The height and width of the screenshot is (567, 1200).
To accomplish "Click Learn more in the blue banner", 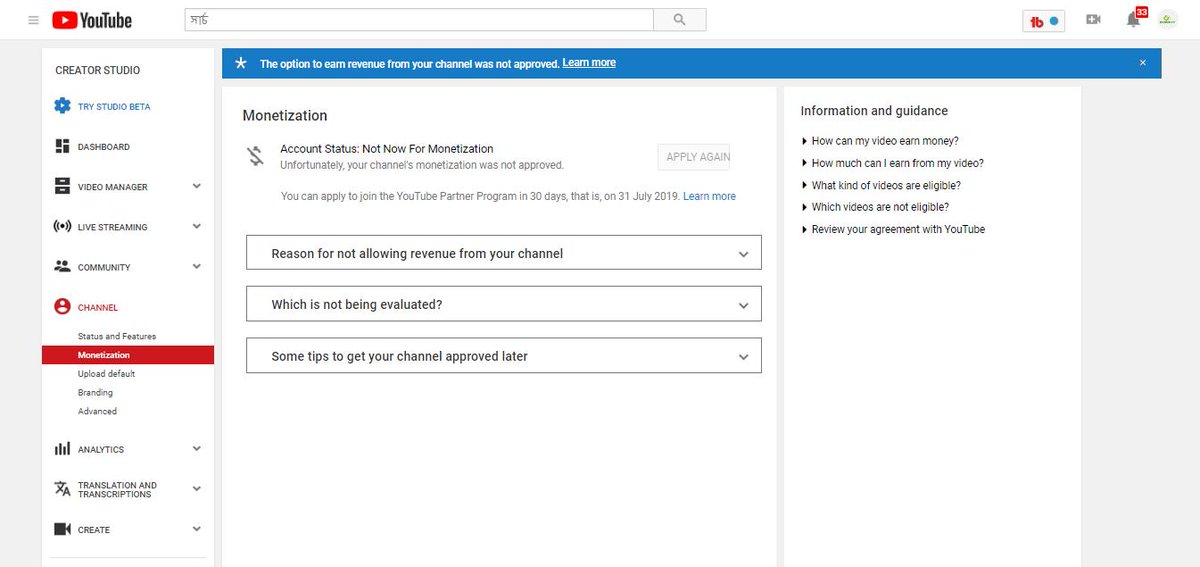I will point(589,63).
